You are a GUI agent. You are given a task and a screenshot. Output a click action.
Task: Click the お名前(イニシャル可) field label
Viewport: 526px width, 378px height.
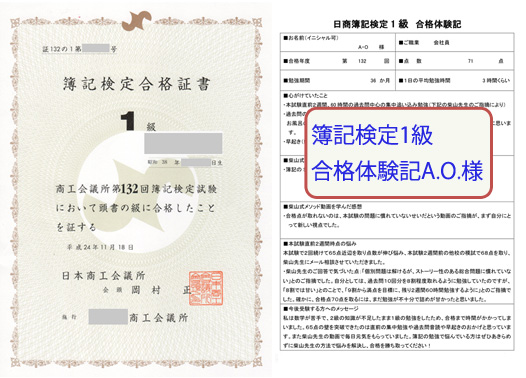click(311, 38)
